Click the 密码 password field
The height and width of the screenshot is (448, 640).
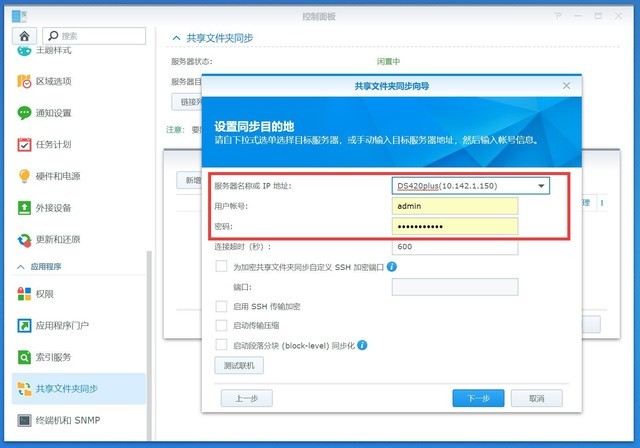455,226
